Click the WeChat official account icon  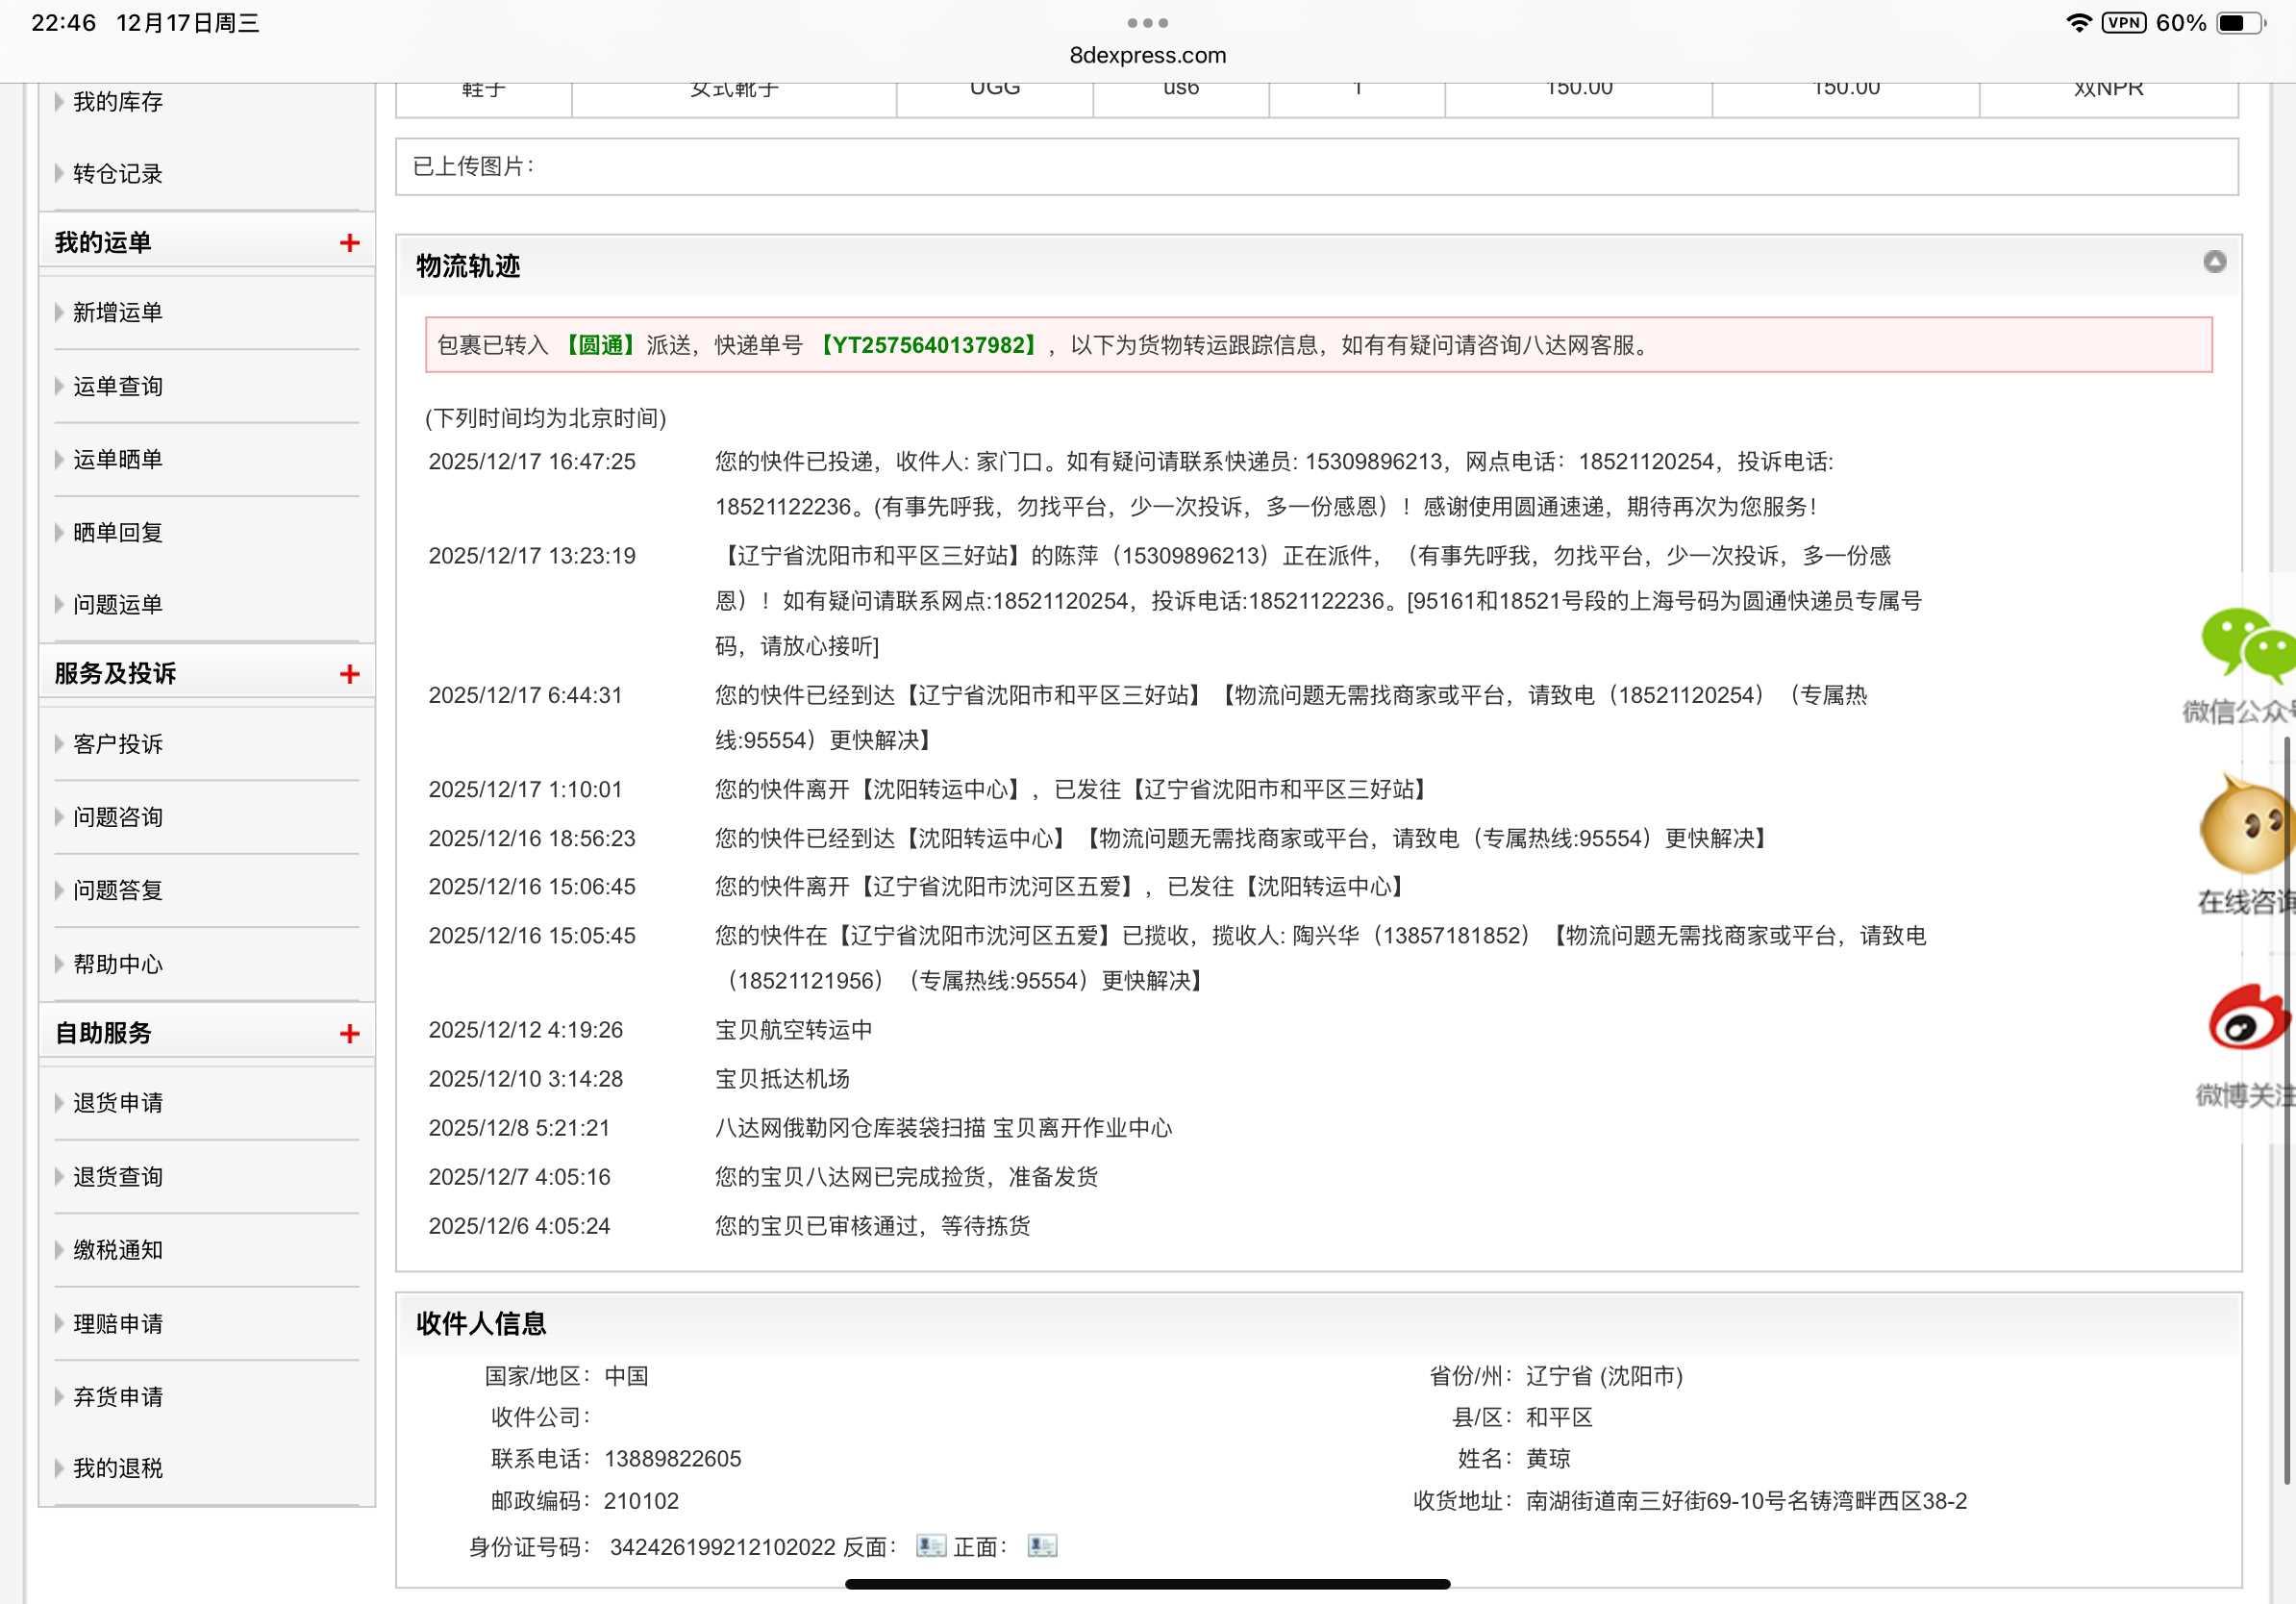2246,644
